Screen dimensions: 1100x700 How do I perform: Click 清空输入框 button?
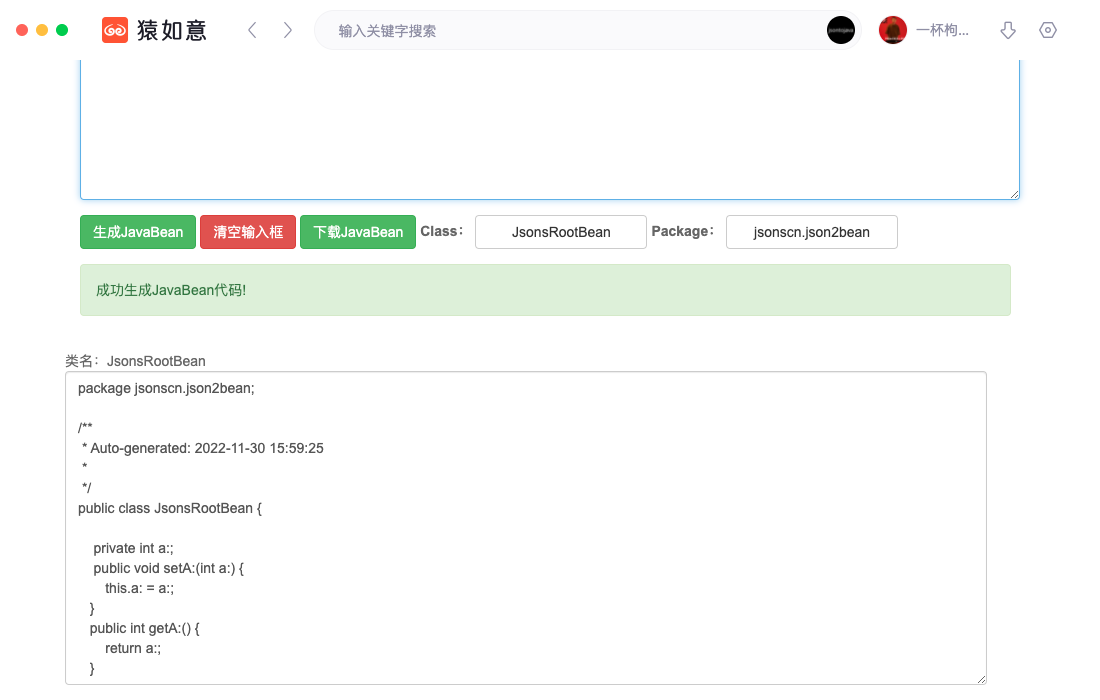point(248,232)
